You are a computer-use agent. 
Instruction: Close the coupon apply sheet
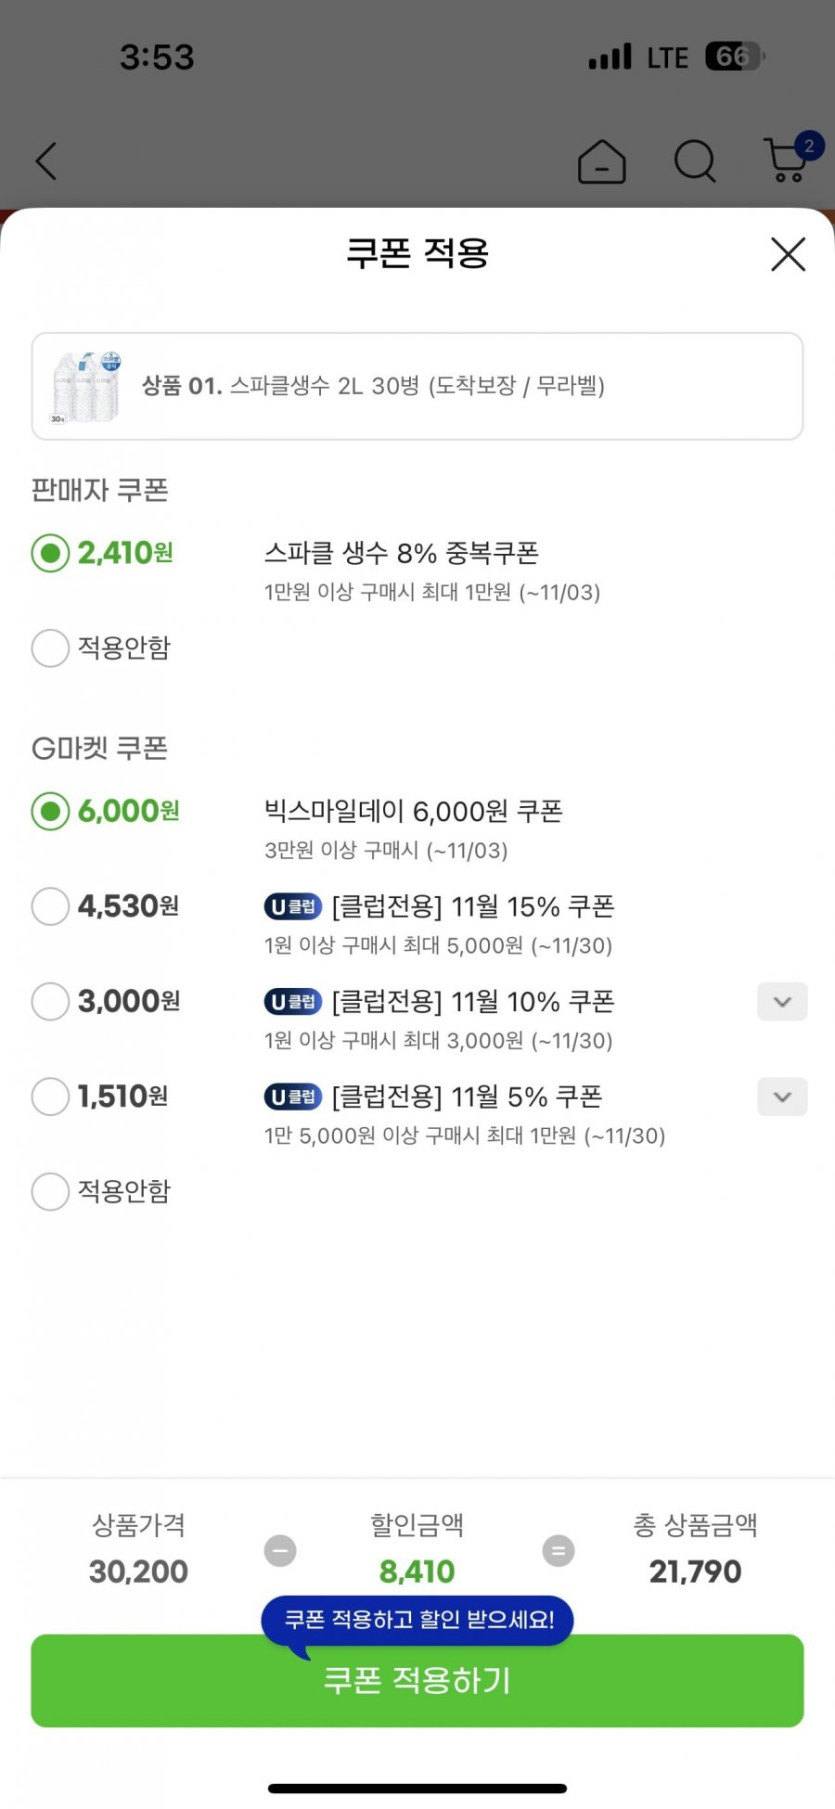pyautogui.click(x=788, y=254)
